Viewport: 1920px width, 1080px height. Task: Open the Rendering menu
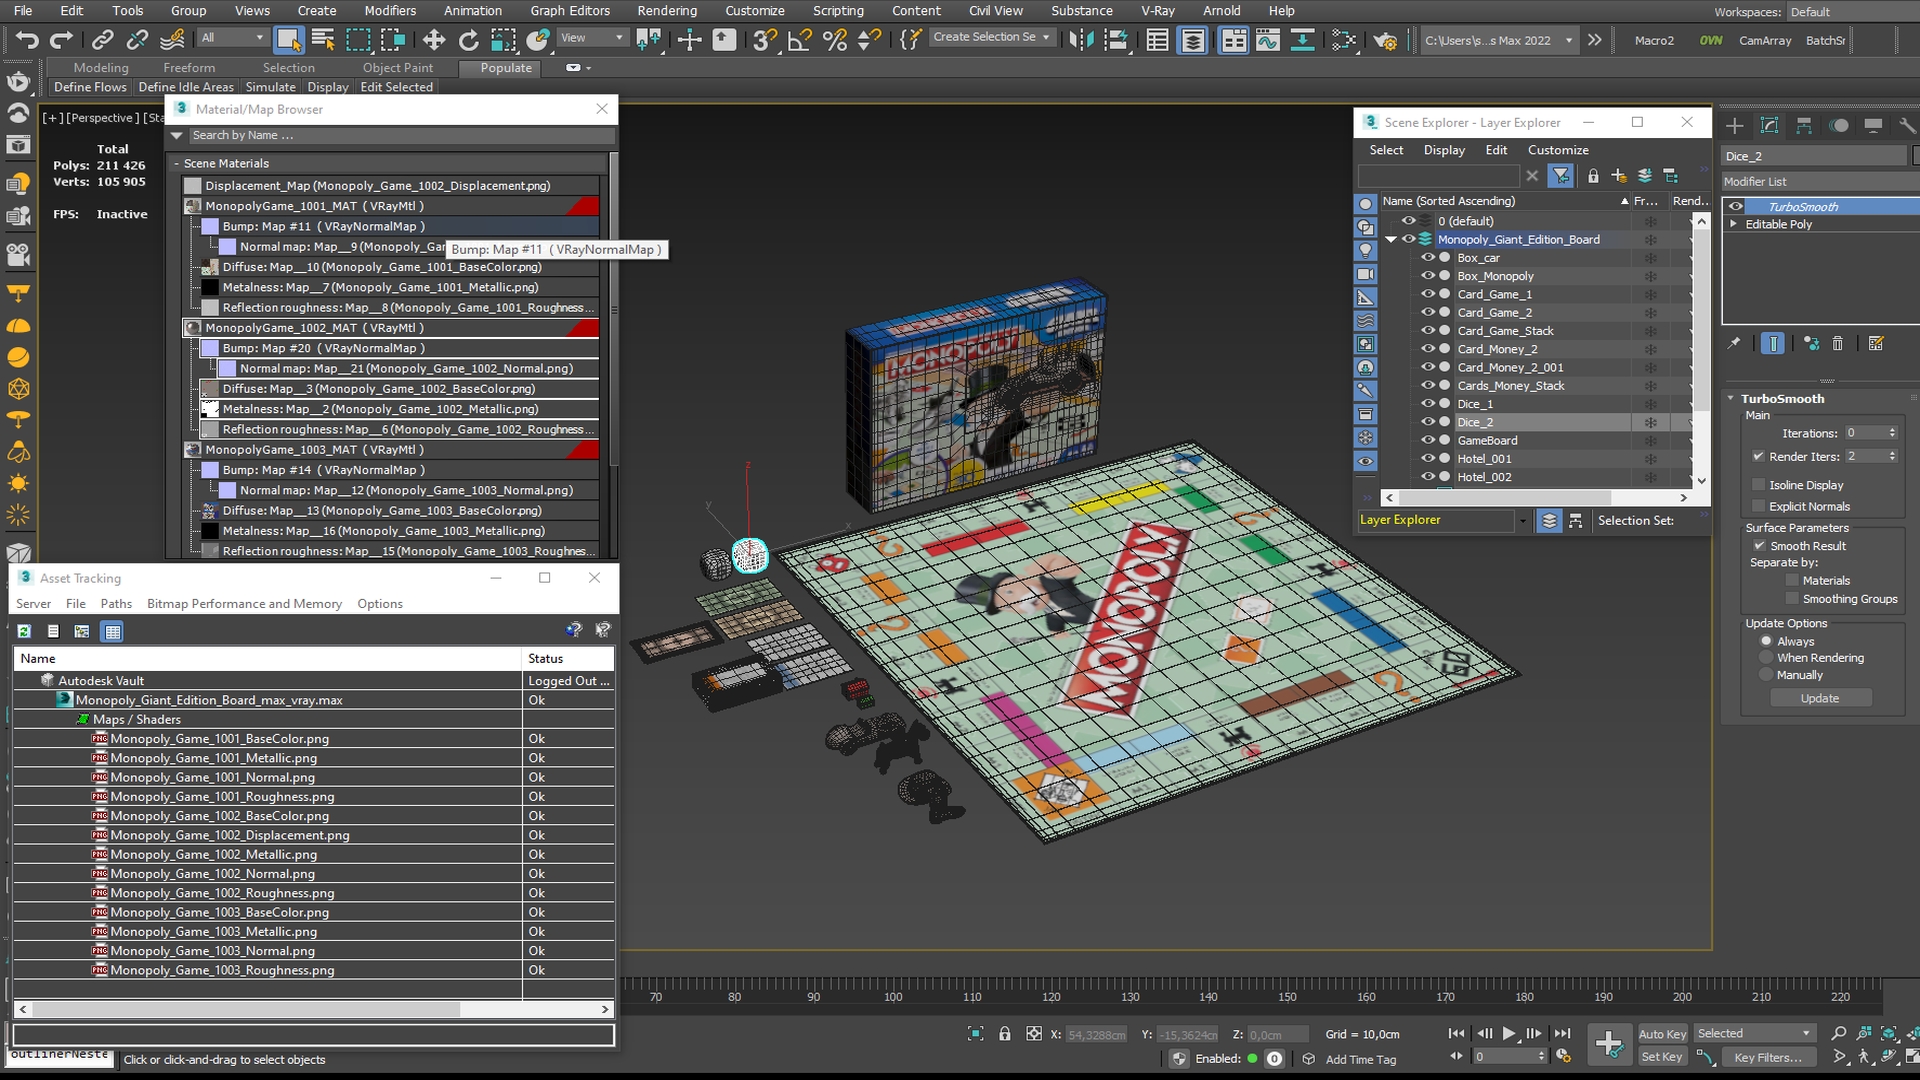point(667,11)
